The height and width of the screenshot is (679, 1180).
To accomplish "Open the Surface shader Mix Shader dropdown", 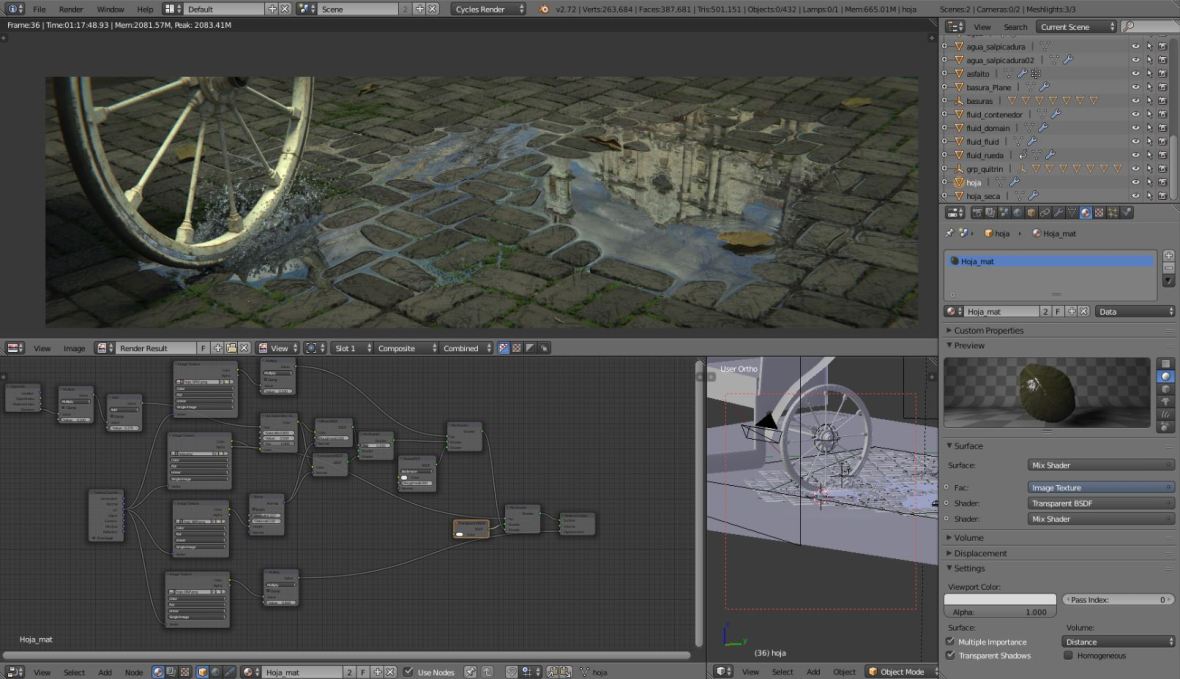I will click(1101, 466).
